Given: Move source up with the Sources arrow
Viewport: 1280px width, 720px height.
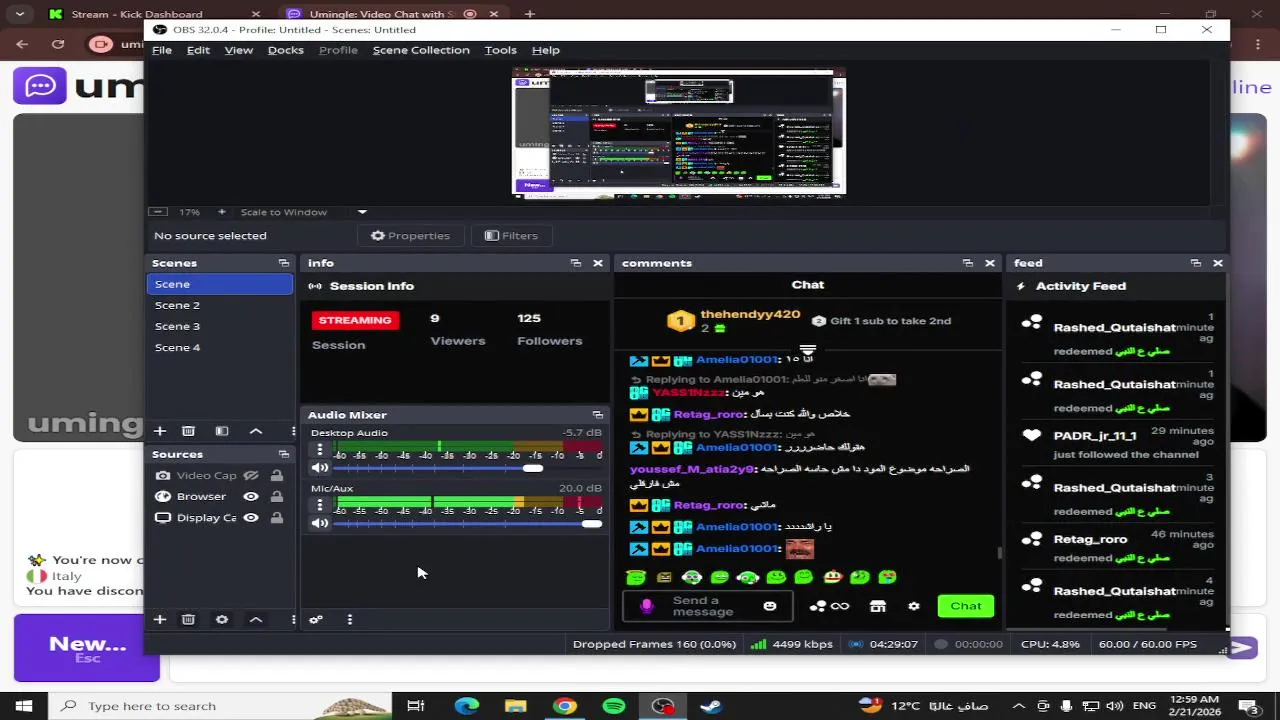Looking at the screenshot, I should coord(256,619).
